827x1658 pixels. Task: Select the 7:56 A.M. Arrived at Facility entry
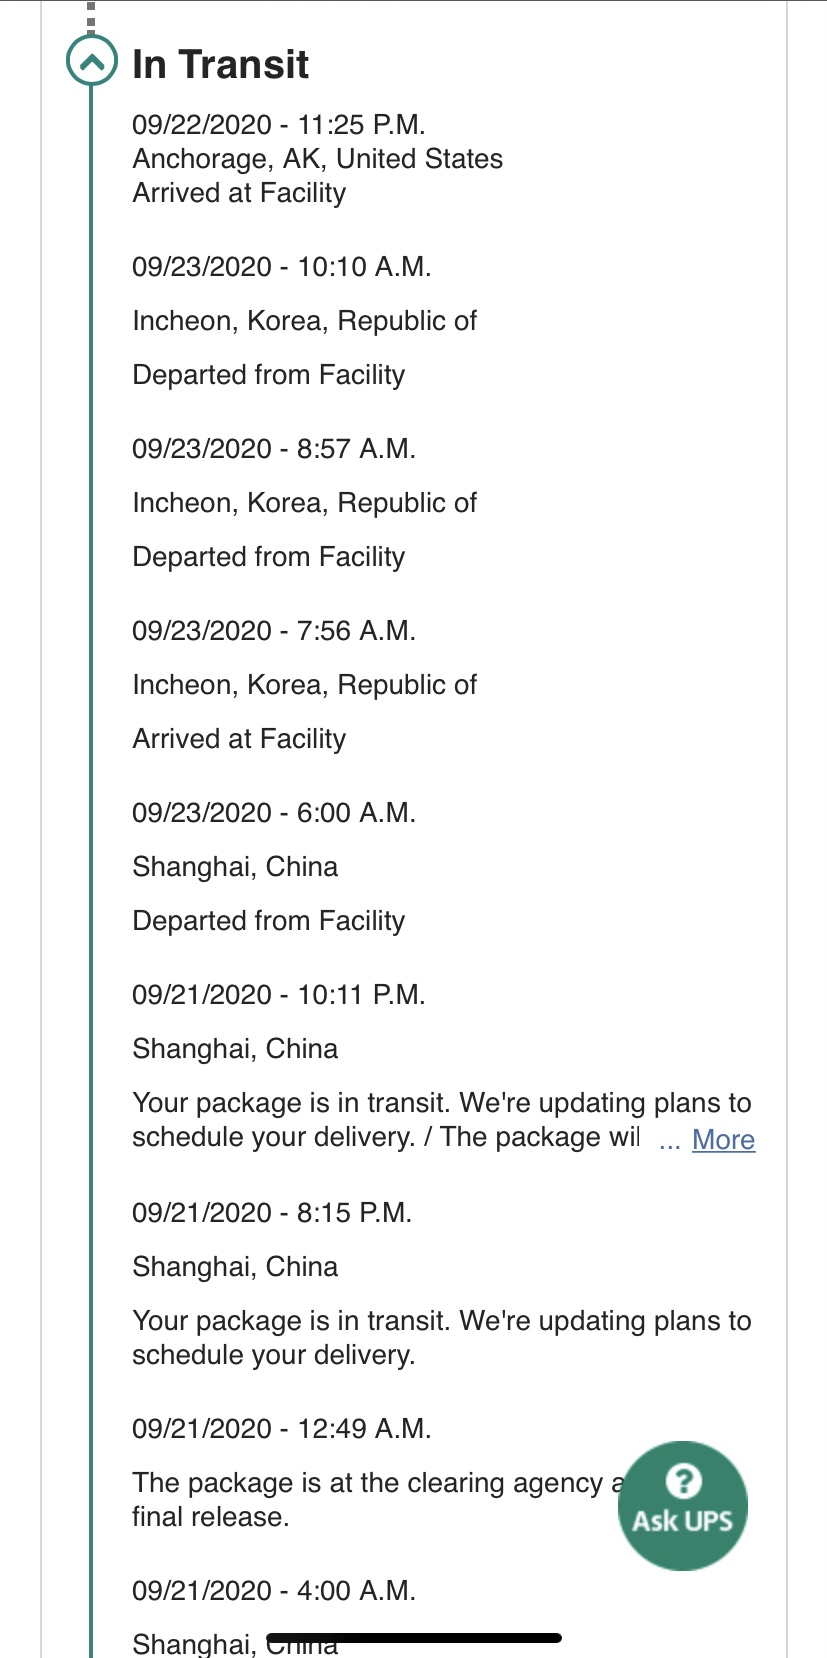pyautogui.click(x=239, y=739)
